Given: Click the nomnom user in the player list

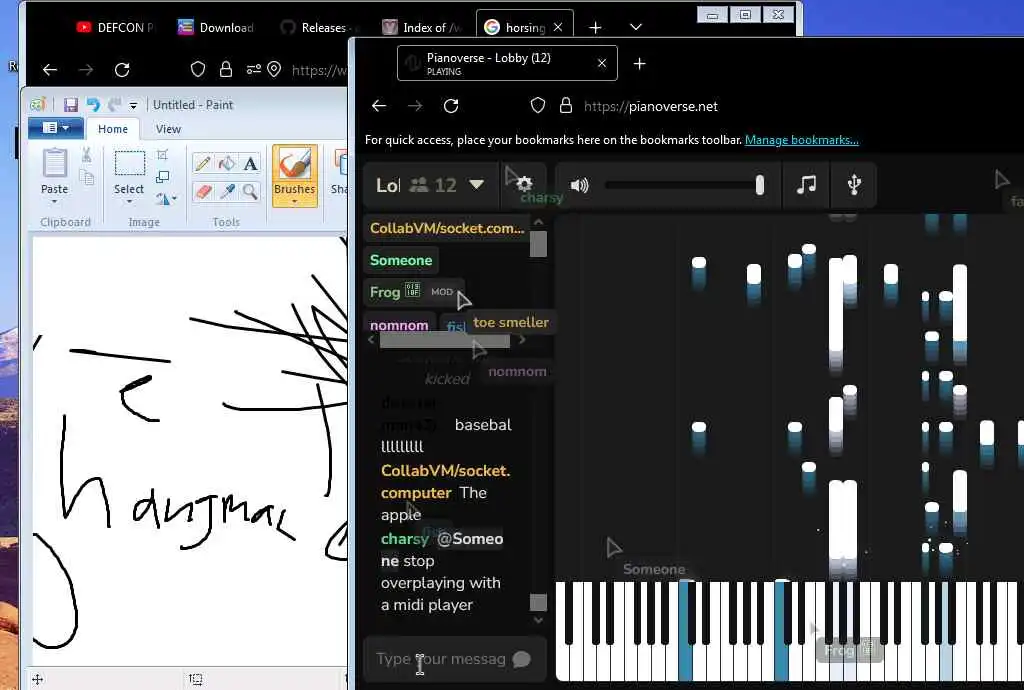Looking at the screenshot, I should click(399, 325).
